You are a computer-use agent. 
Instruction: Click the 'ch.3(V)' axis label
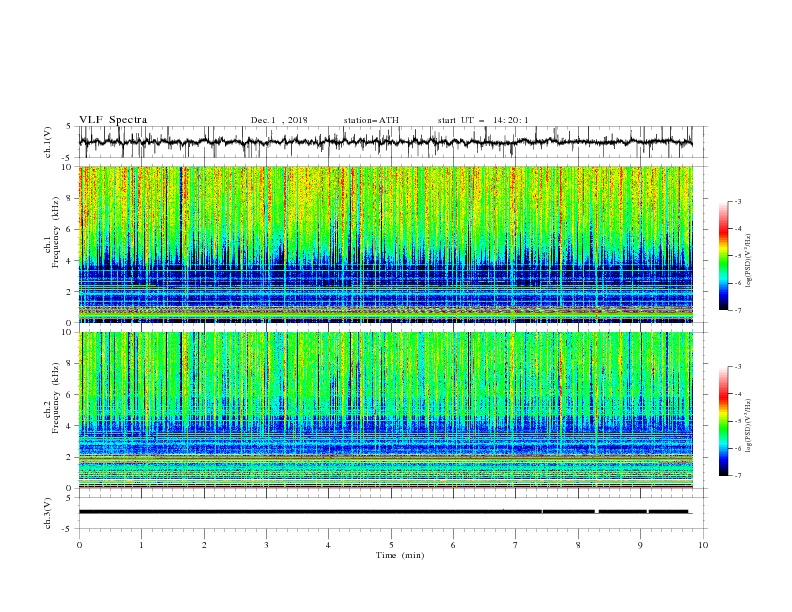(48, 513)
